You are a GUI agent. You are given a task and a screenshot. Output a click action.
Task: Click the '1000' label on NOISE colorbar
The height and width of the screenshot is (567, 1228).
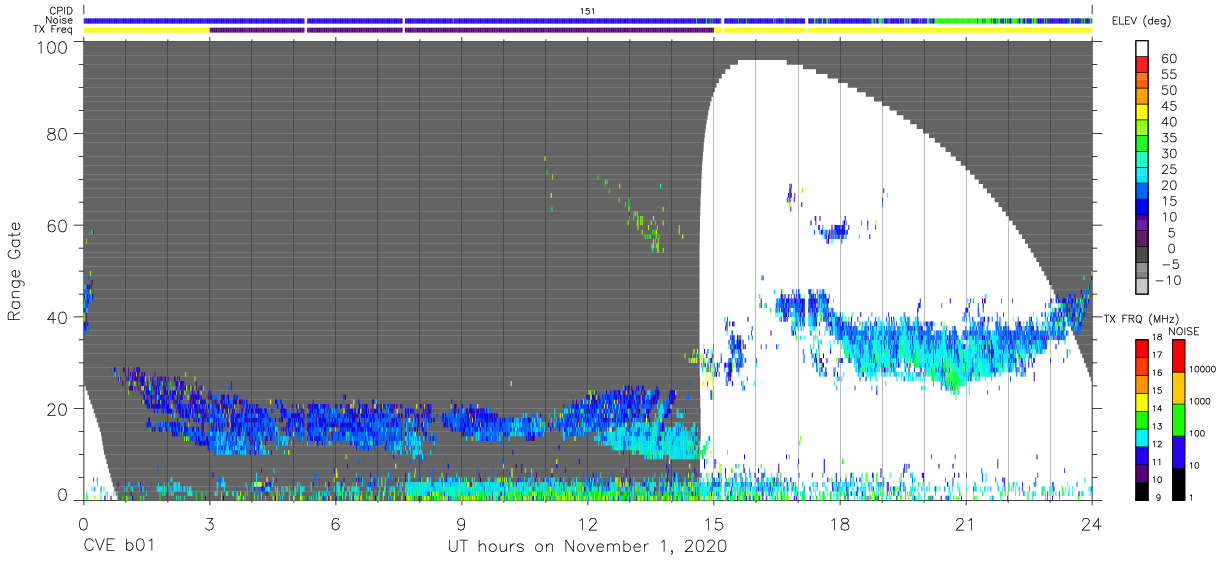coord(1201,401)
